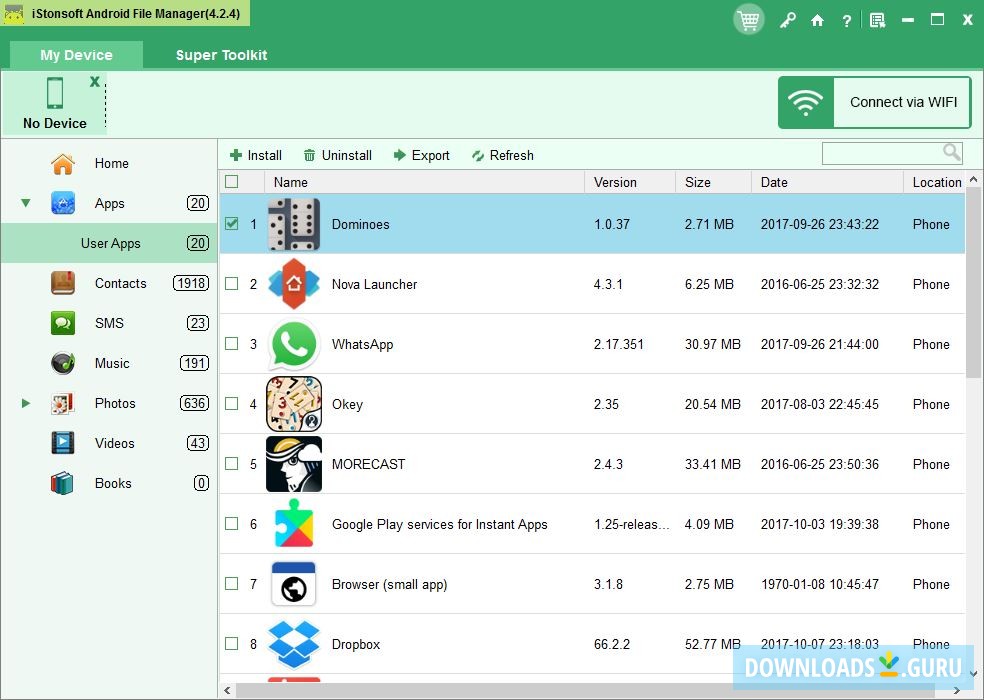Image resolution: width=984 pixels, height=700 pixels.
Task: Sort by the Version column header
Action: [x=630, y=182]
